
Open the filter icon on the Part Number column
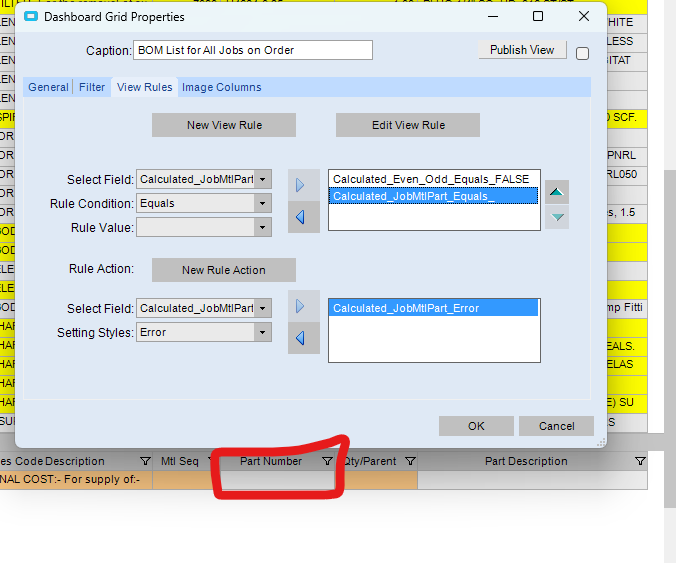tap(327, 461)
